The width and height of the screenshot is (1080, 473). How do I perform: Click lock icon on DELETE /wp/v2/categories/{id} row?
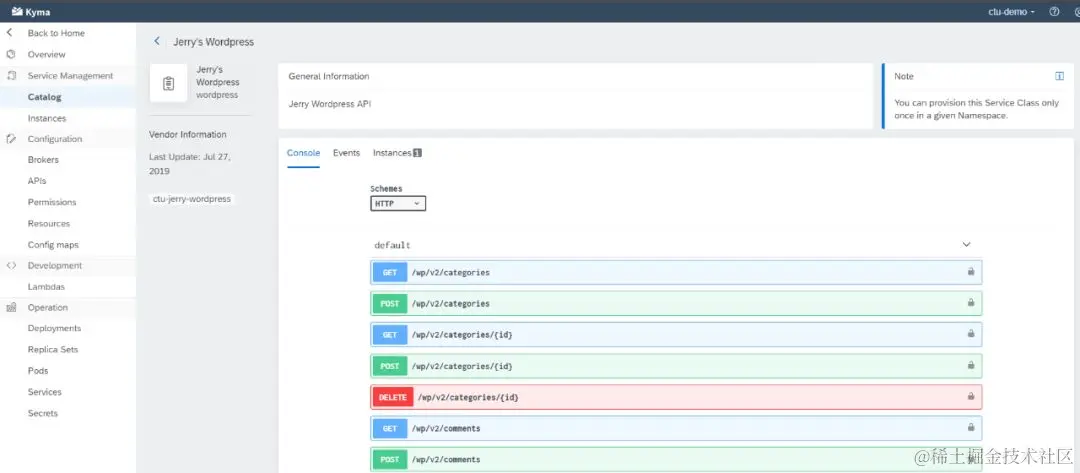(x=970, y=397)
